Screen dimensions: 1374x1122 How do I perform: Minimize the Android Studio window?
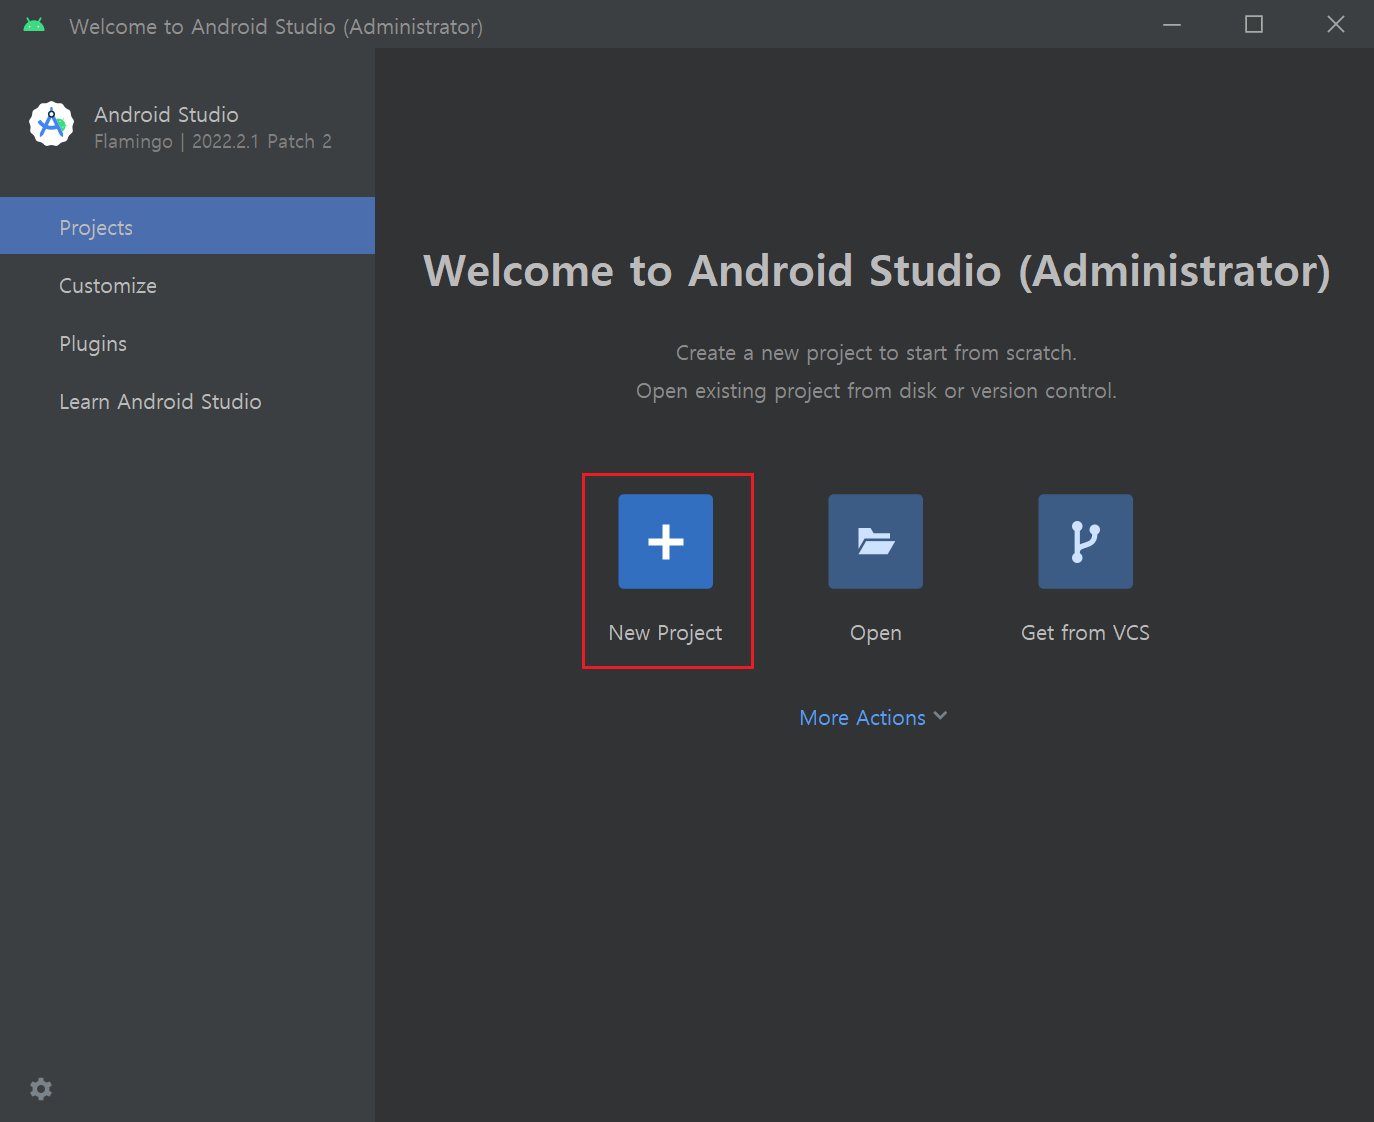tap(1172, 24)
